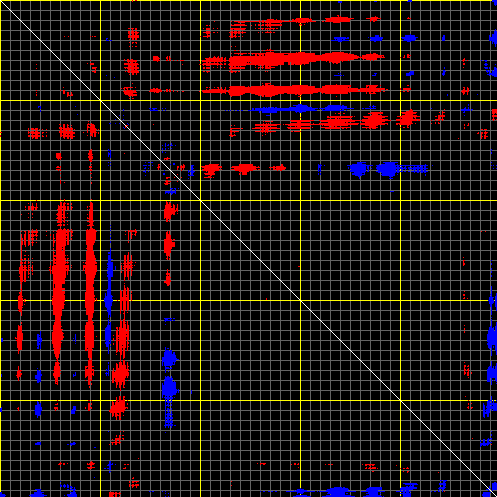Click the tallest thick red vertical streak
This screenshot has width=497, height=497.
tap(59, 293)
